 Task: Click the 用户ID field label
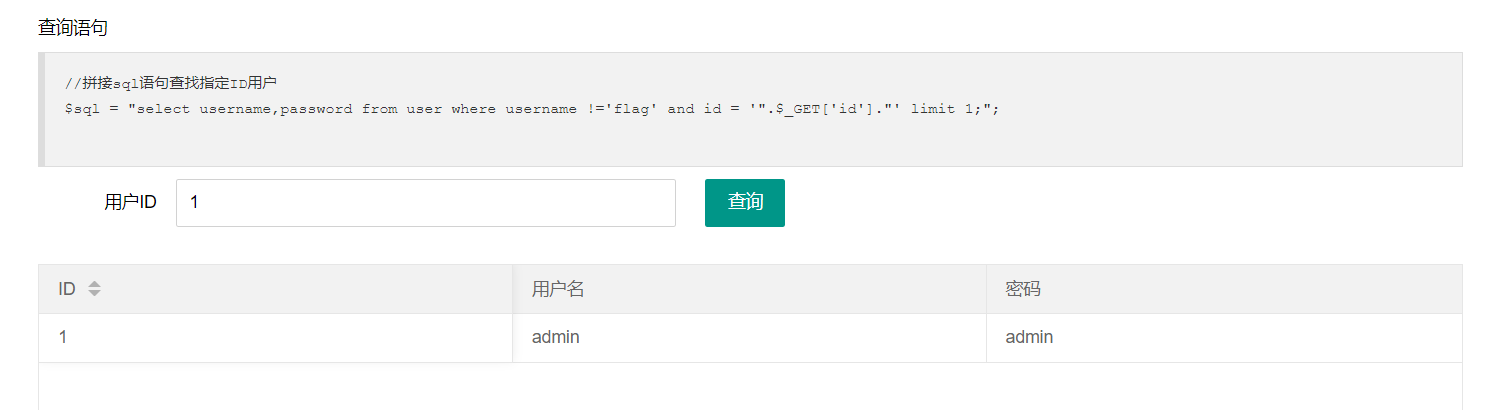(130, 203)
